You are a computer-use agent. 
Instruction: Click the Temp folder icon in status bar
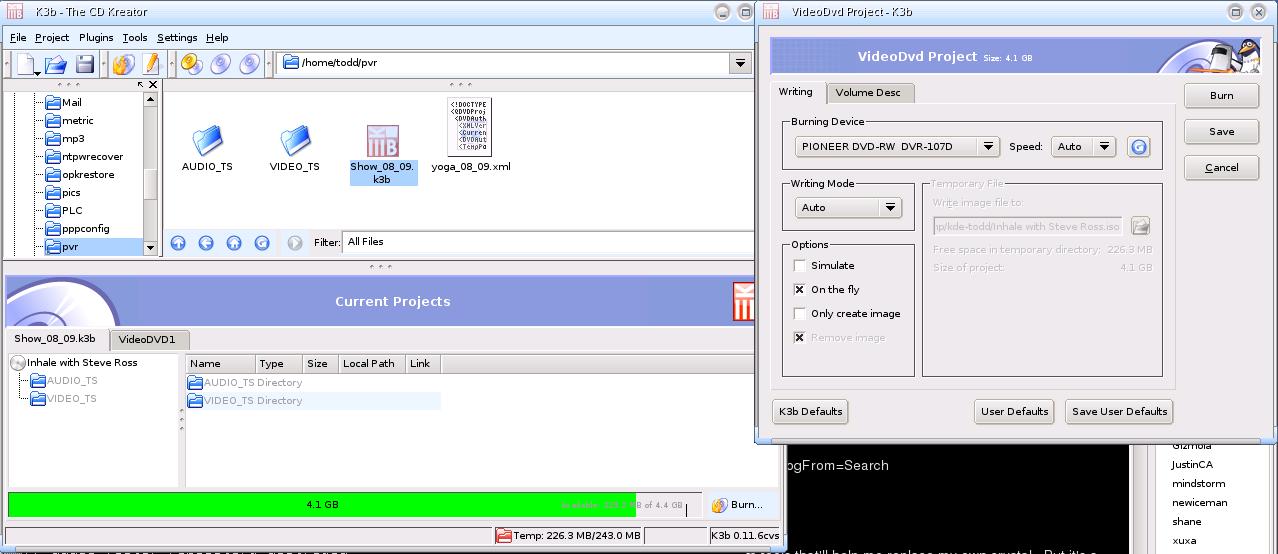pyautogui.click(x=504, y=535)
